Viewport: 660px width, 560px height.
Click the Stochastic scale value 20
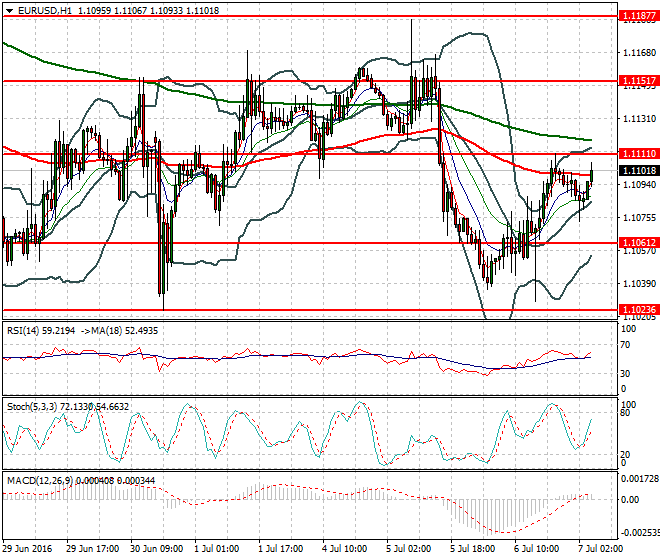coord(626,454)
